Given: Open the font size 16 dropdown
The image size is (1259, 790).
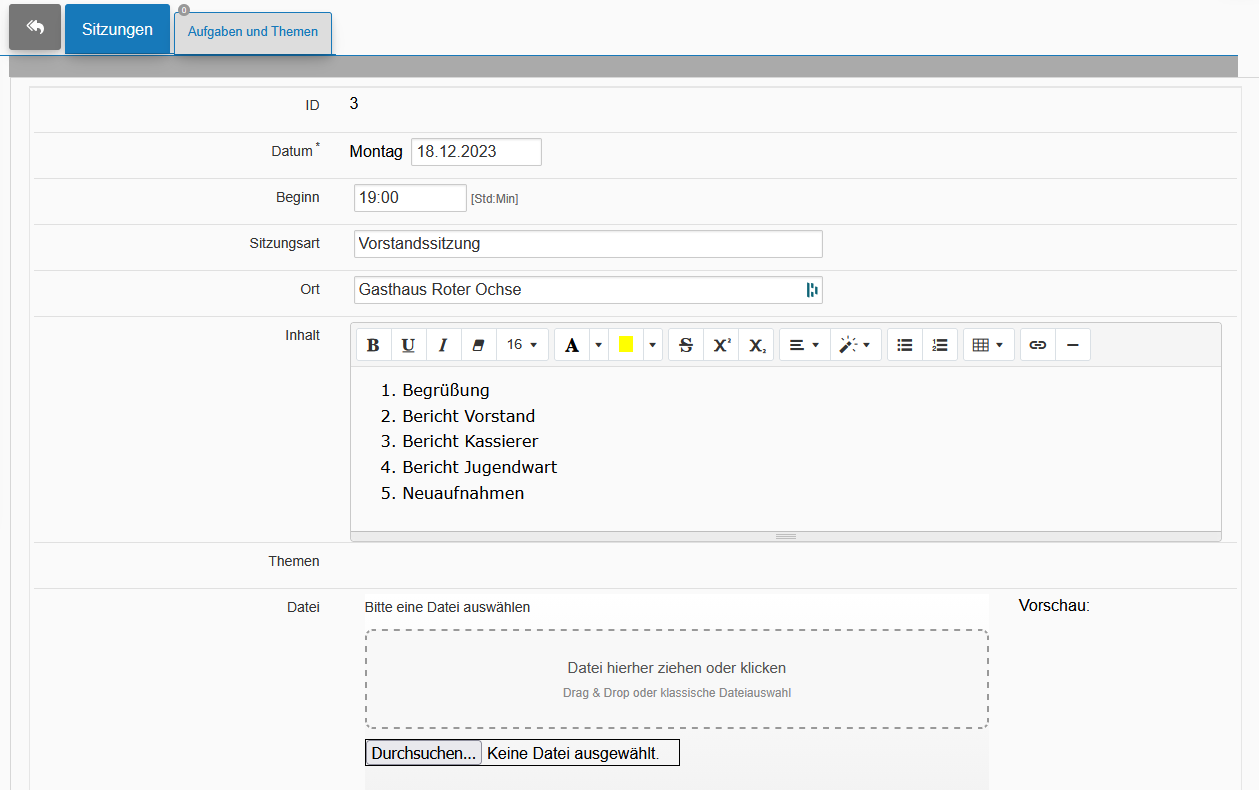Looking at the screenshot, I should [x=522, y=345].
